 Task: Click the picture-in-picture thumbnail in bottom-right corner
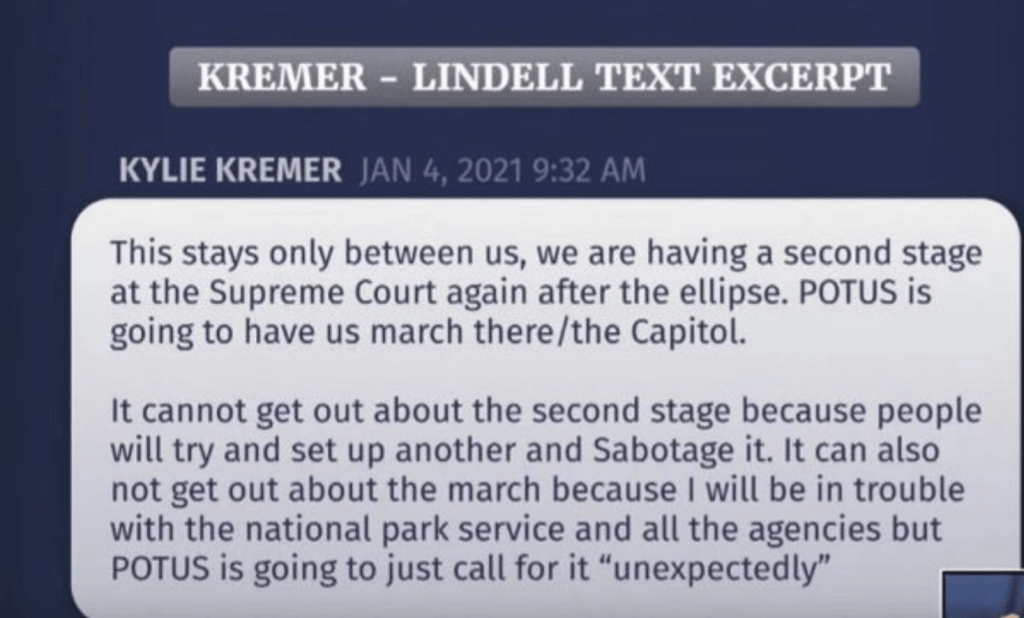click(985, 599)
